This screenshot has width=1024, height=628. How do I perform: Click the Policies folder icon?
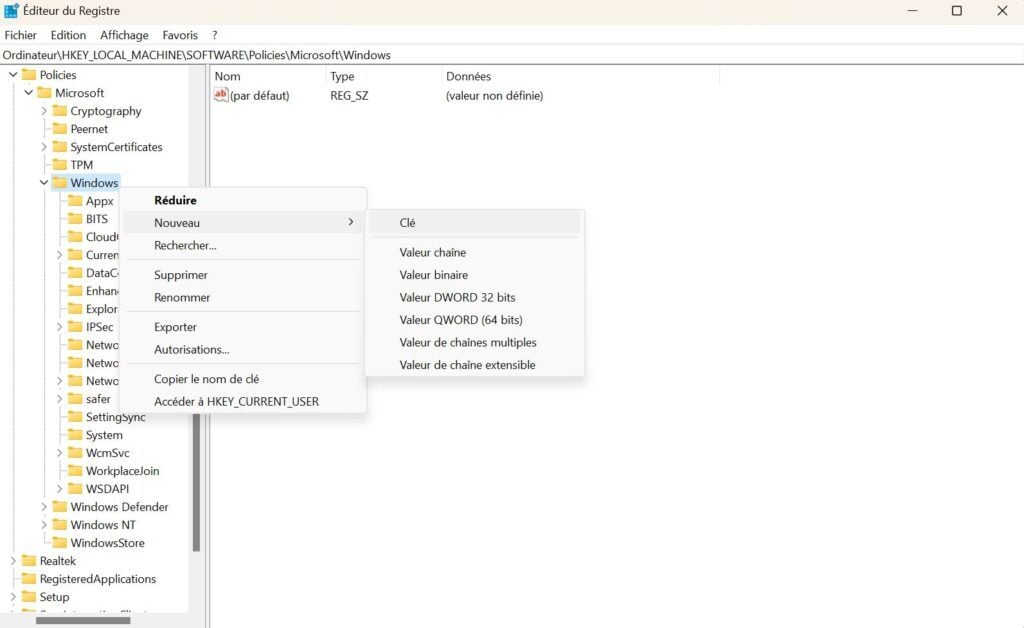click(29, 74)
